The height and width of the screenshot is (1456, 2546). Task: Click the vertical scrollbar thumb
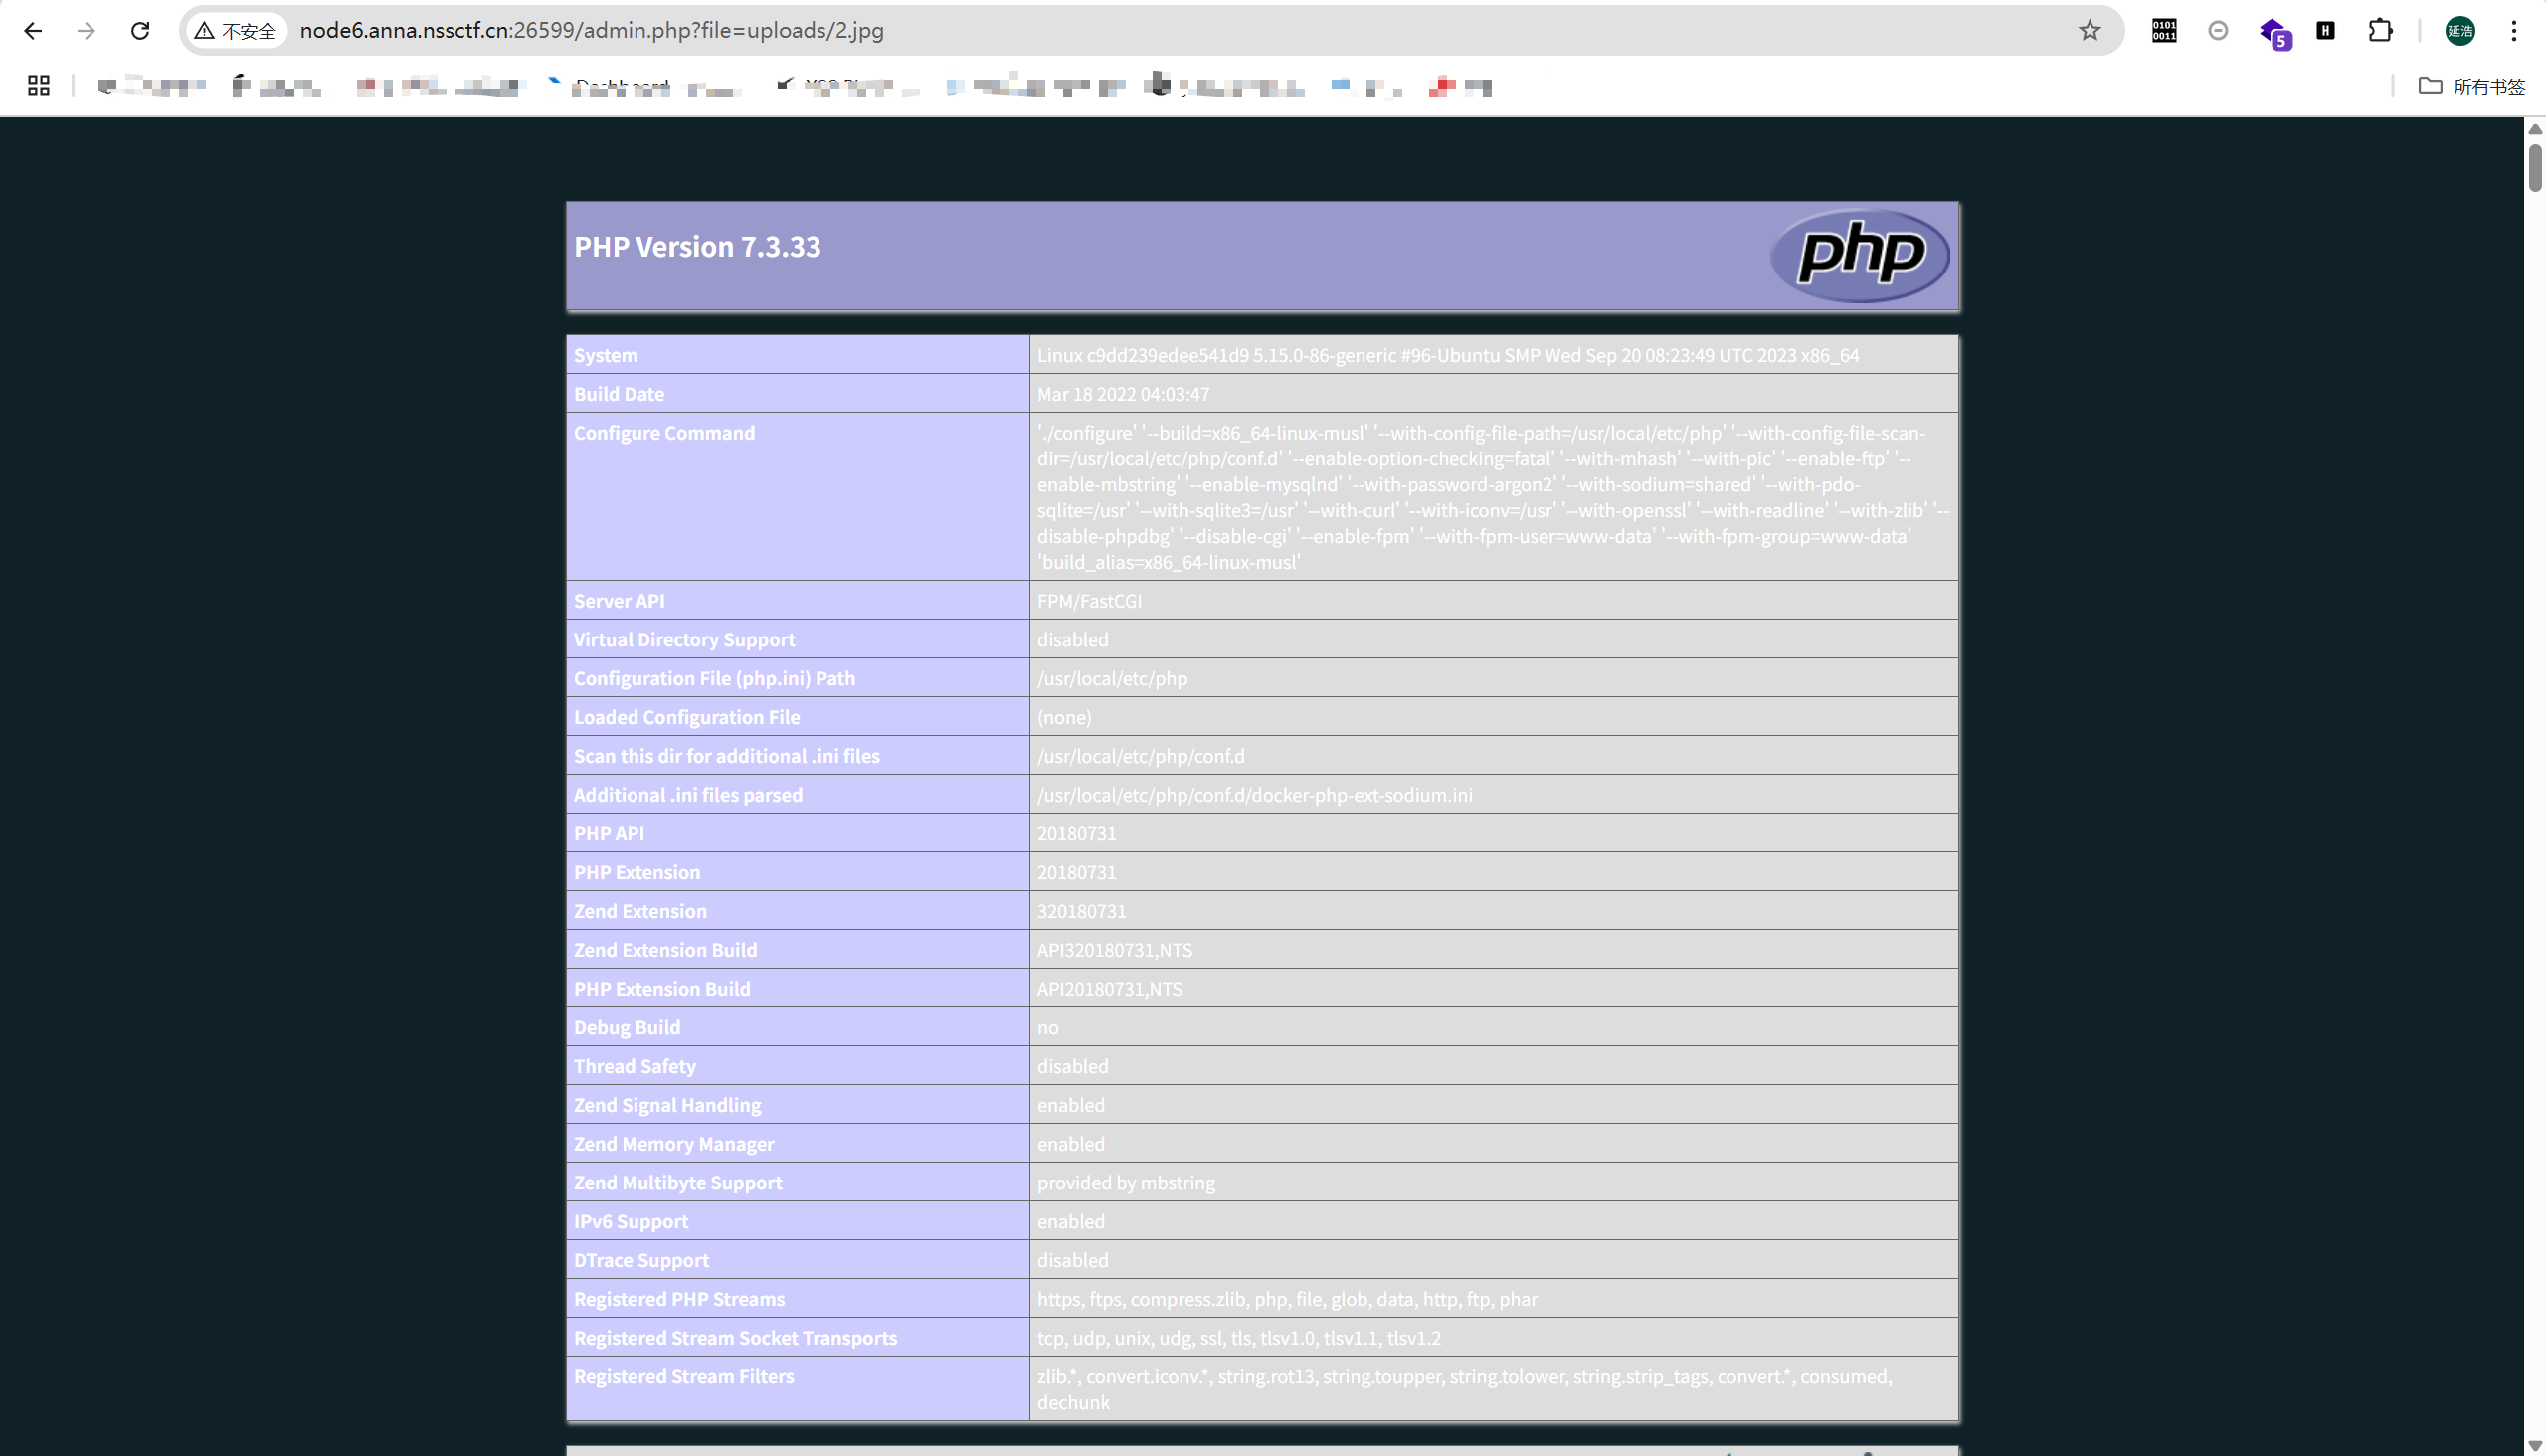(x=2535, y=165)
